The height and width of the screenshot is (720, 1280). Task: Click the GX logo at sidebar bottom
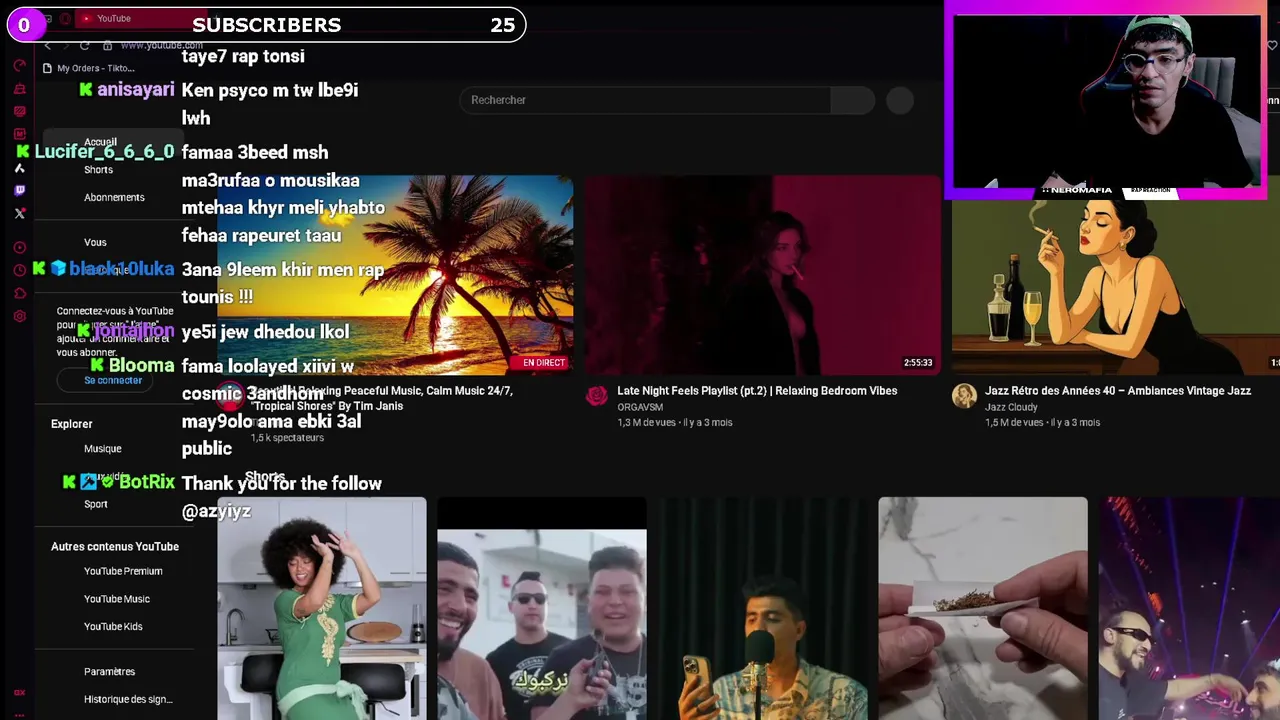point(19,692)
